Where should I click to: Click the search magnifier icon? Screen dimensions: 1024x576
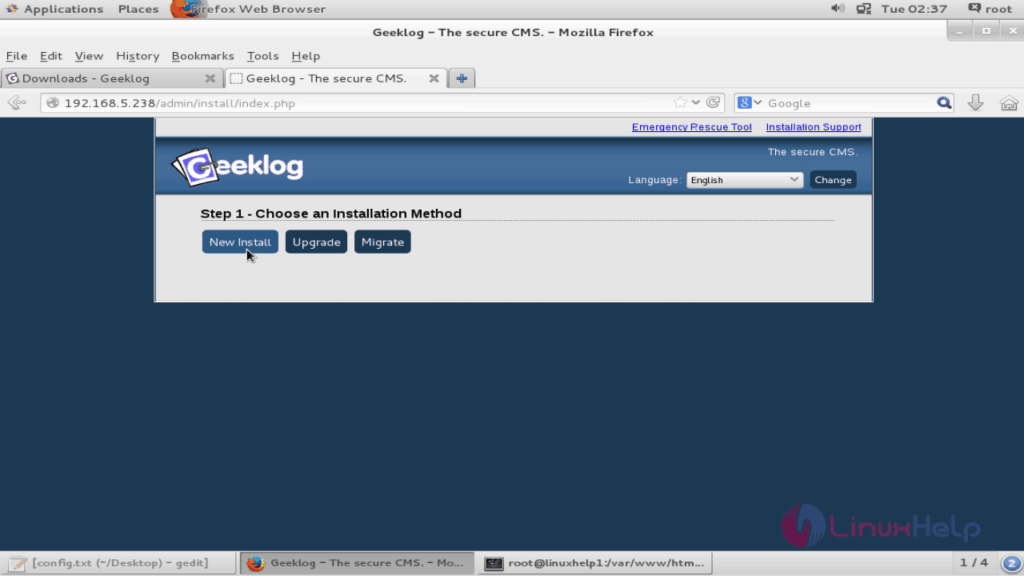point(944,103)
